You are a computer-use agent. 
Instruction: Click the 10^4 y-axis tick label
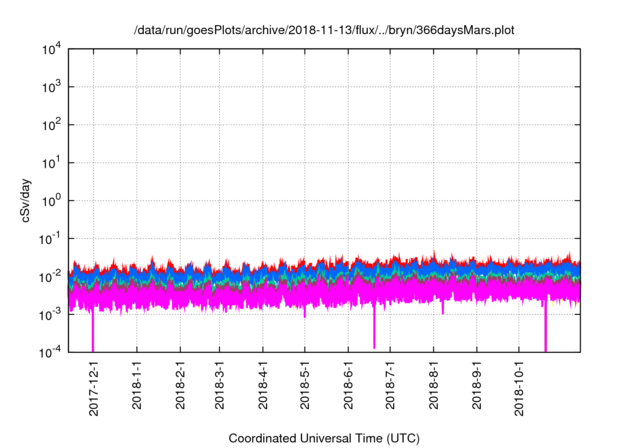52,49
